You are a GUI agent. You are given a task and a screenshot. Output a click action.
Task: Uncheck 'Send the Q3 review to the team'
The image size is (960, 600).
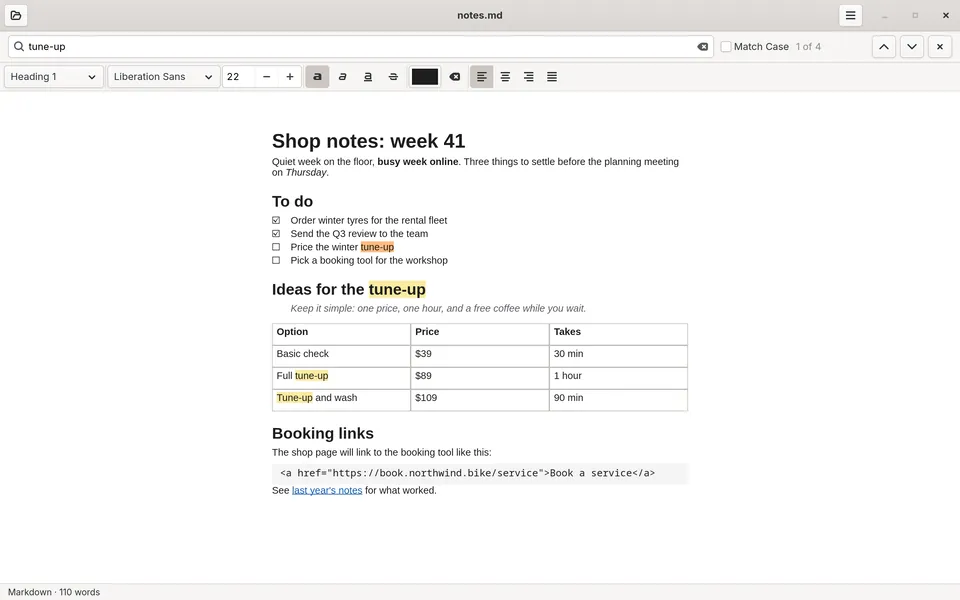276,234
